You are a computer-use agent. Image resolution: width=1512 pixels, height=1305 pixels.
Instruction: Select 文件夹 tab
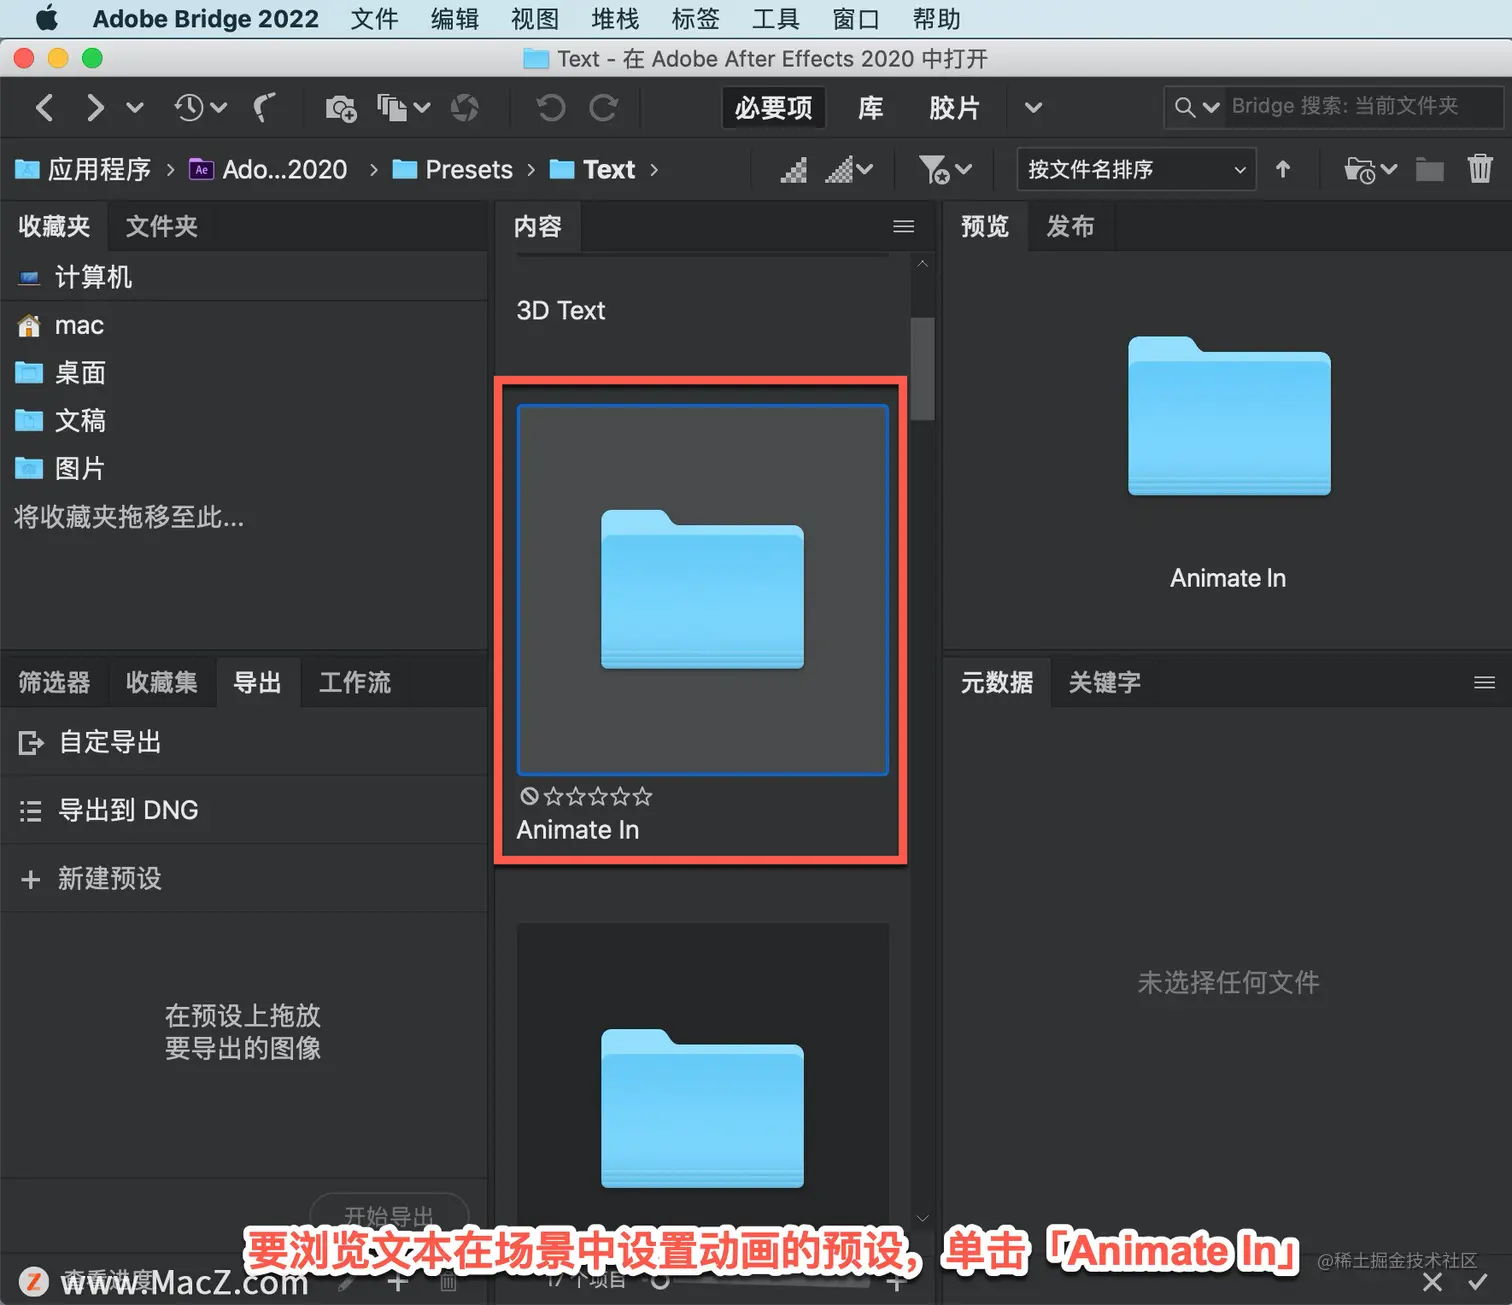tap(161, 226)
